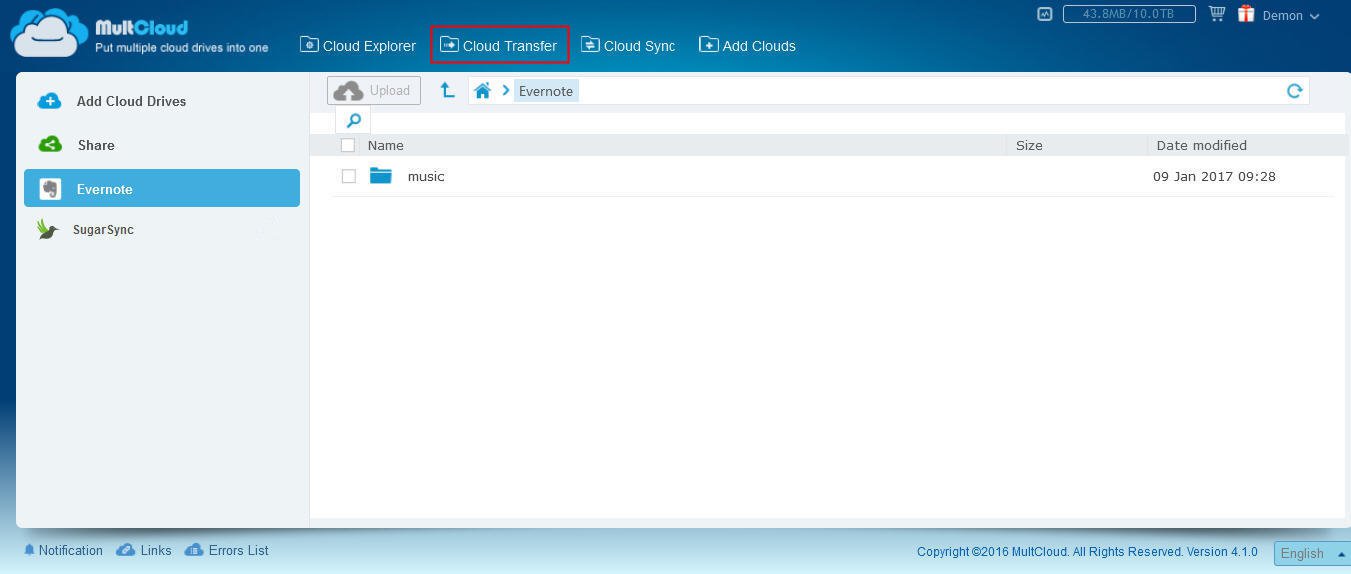The width and height of the screenshot is (1351, 574).
Task: Go to the home root icon
Action: 482,91
